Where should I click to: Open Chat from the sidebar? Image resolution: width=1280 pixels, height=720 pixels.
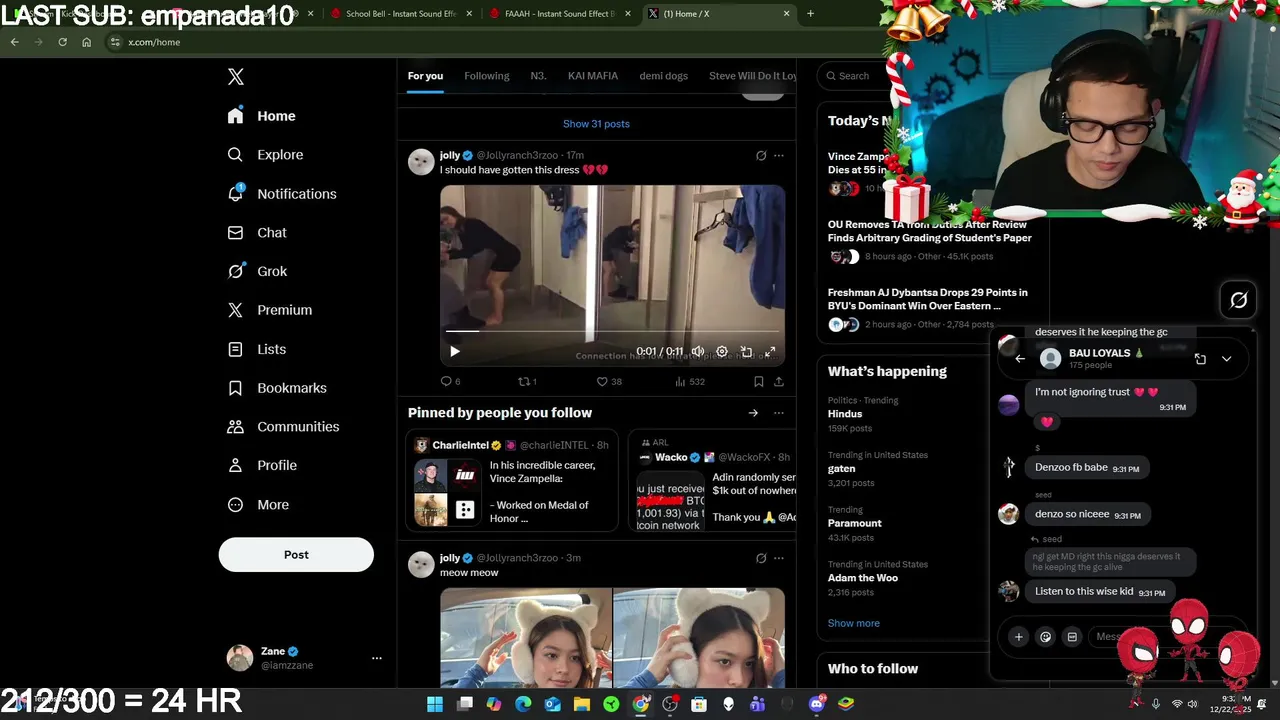point(258,232)
